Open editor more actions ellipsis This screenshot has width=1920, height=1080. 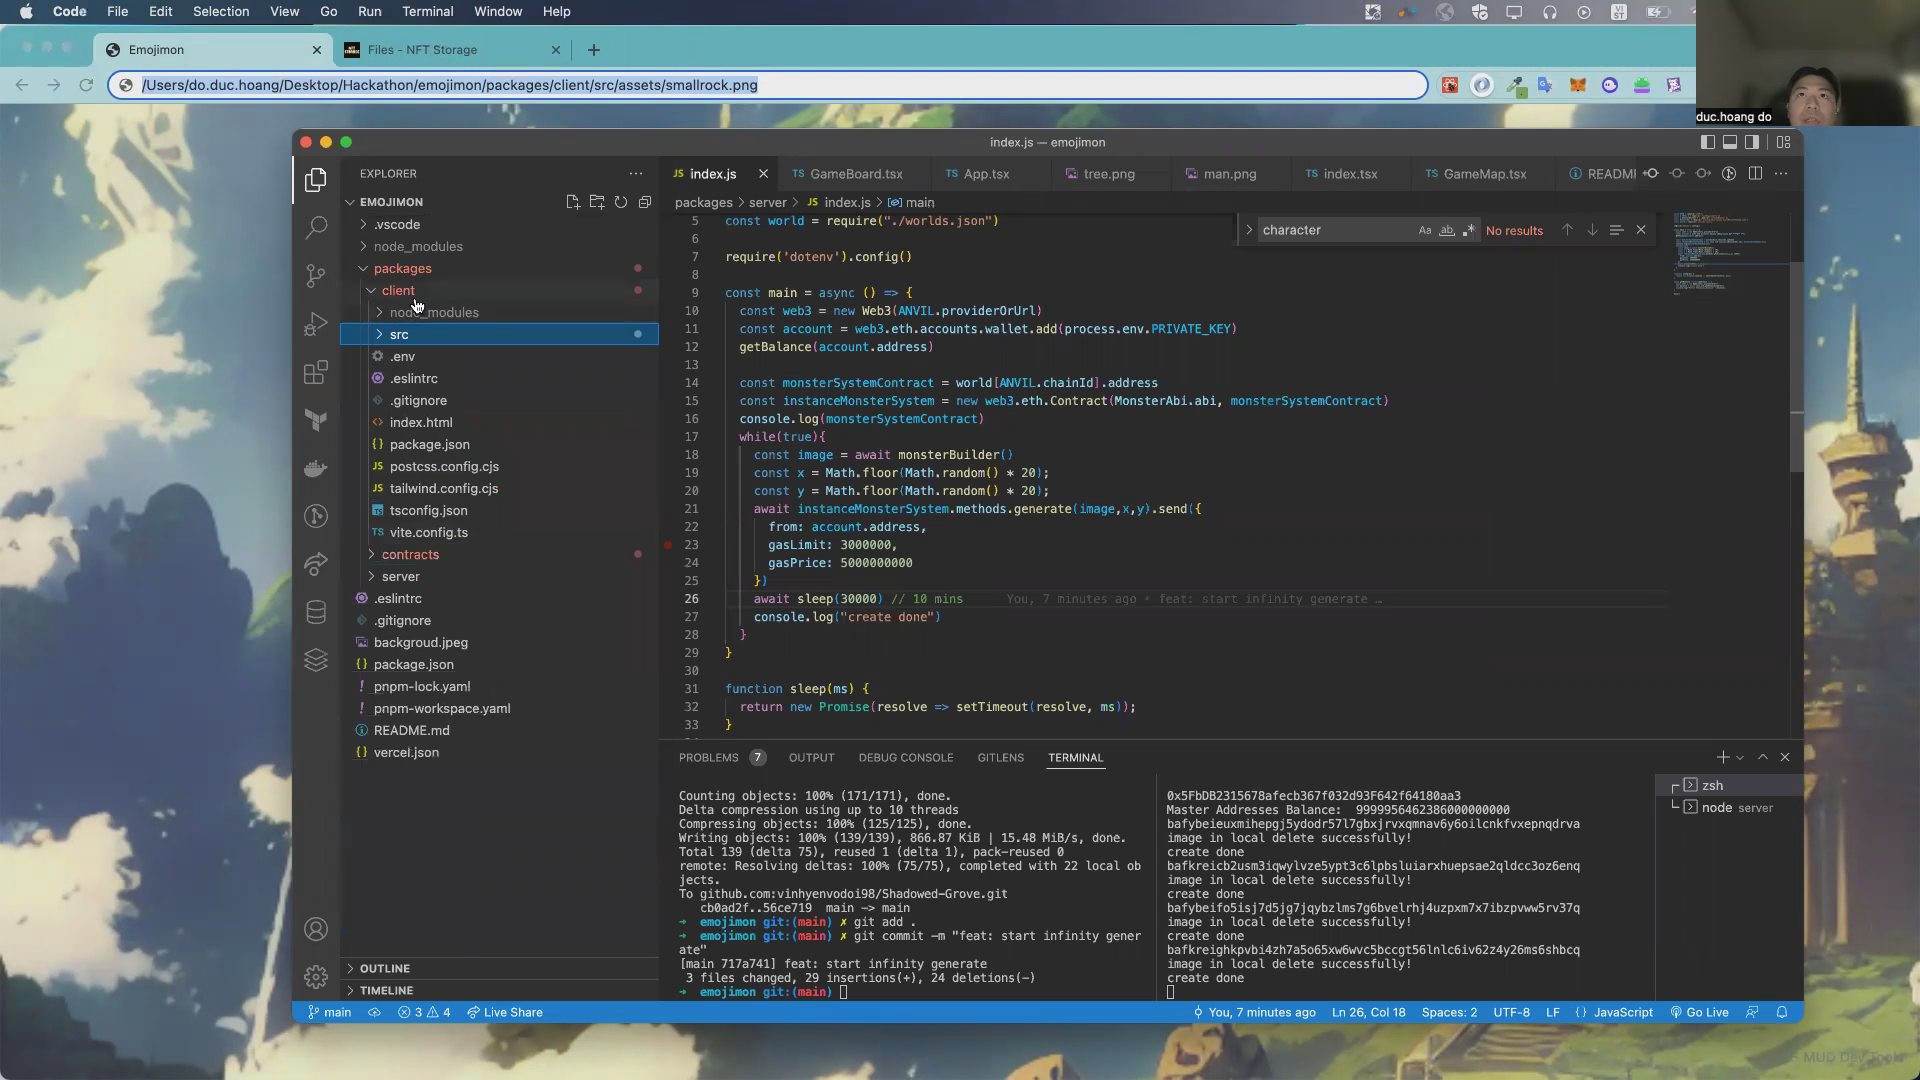(x=1781, y=173)
